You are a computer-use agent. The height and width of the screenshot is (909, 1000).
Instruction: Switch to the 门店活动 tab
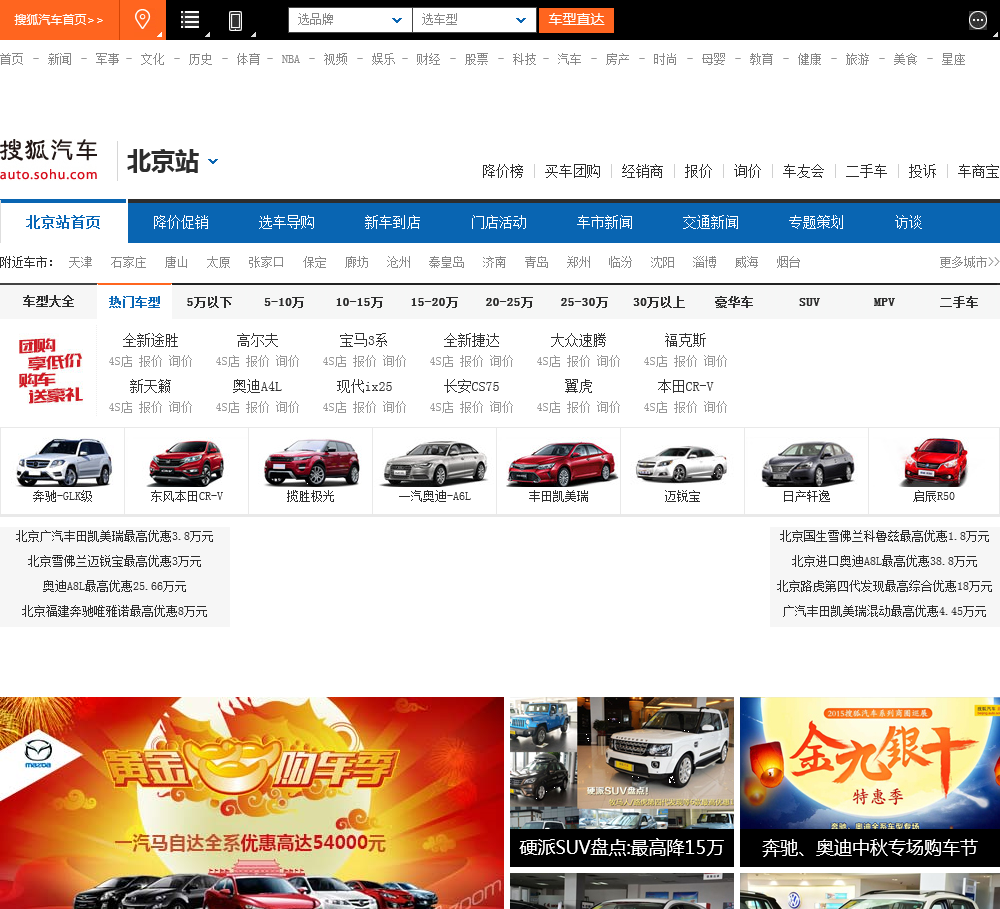click(x=499, y=223)
